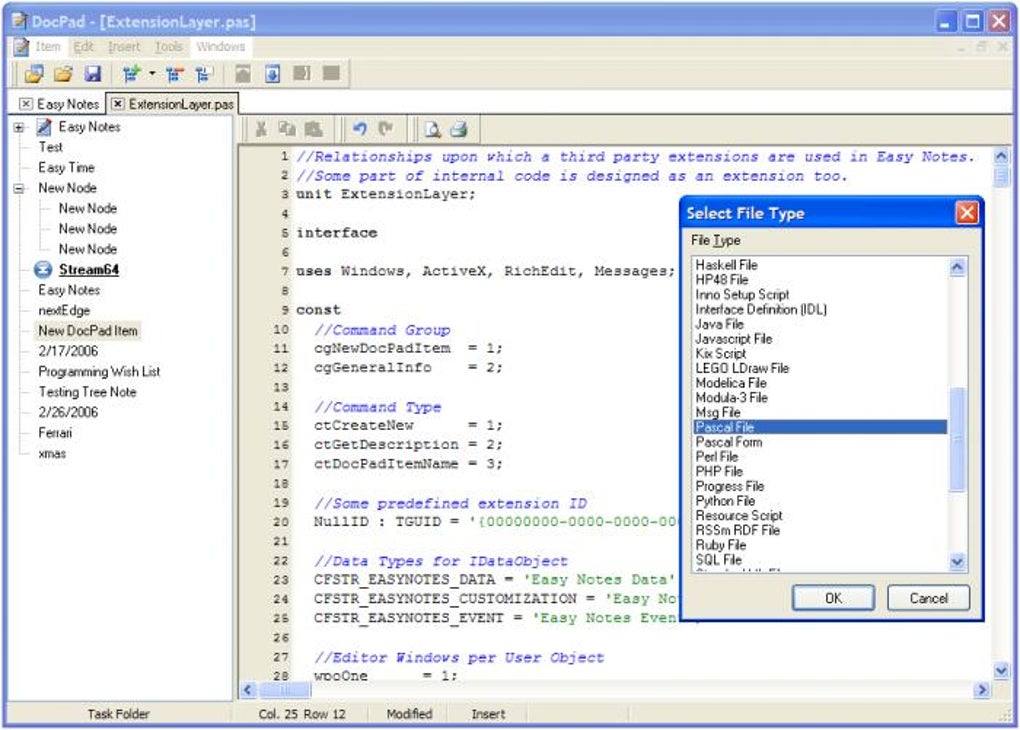
Task: Click the Print icon in editor toolbar
Action: (458, 128)
